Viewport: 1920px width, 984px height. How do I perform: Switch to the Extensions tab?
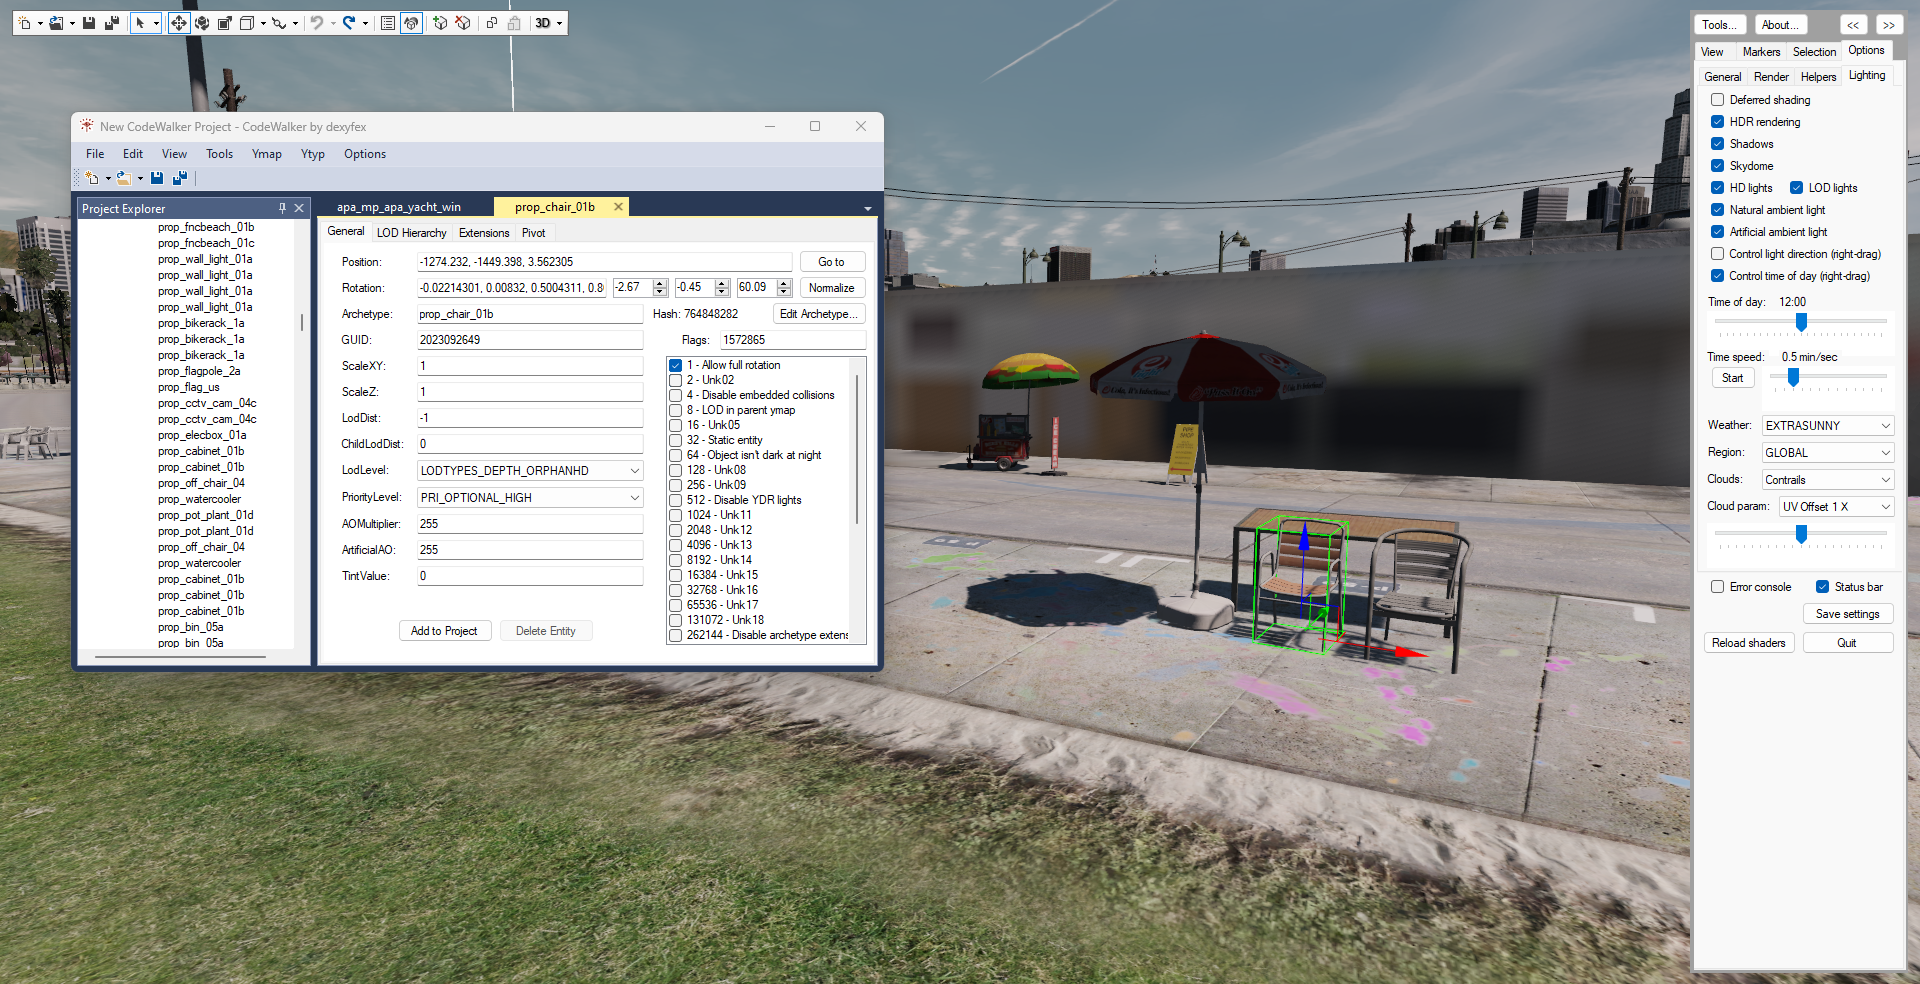(484, 233)
